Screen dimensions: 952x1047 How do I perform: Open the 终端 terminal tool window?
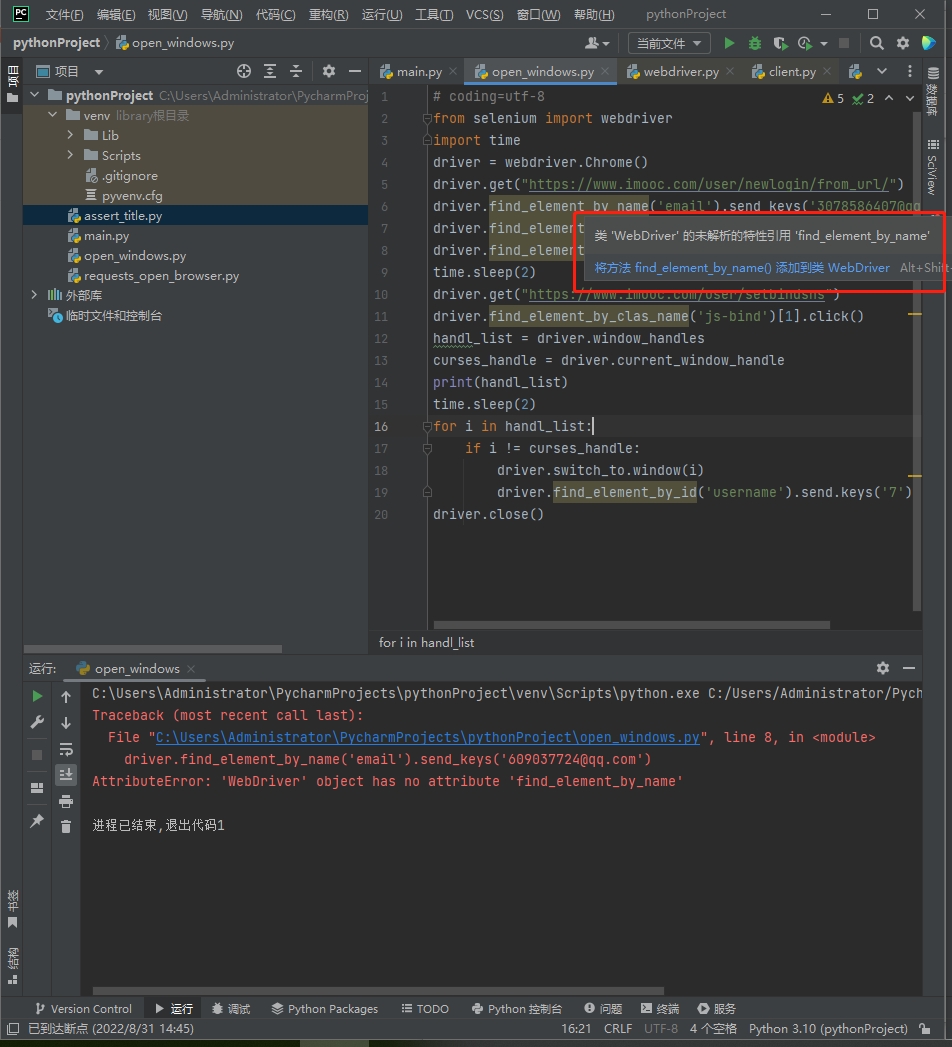coord(660,1008)
